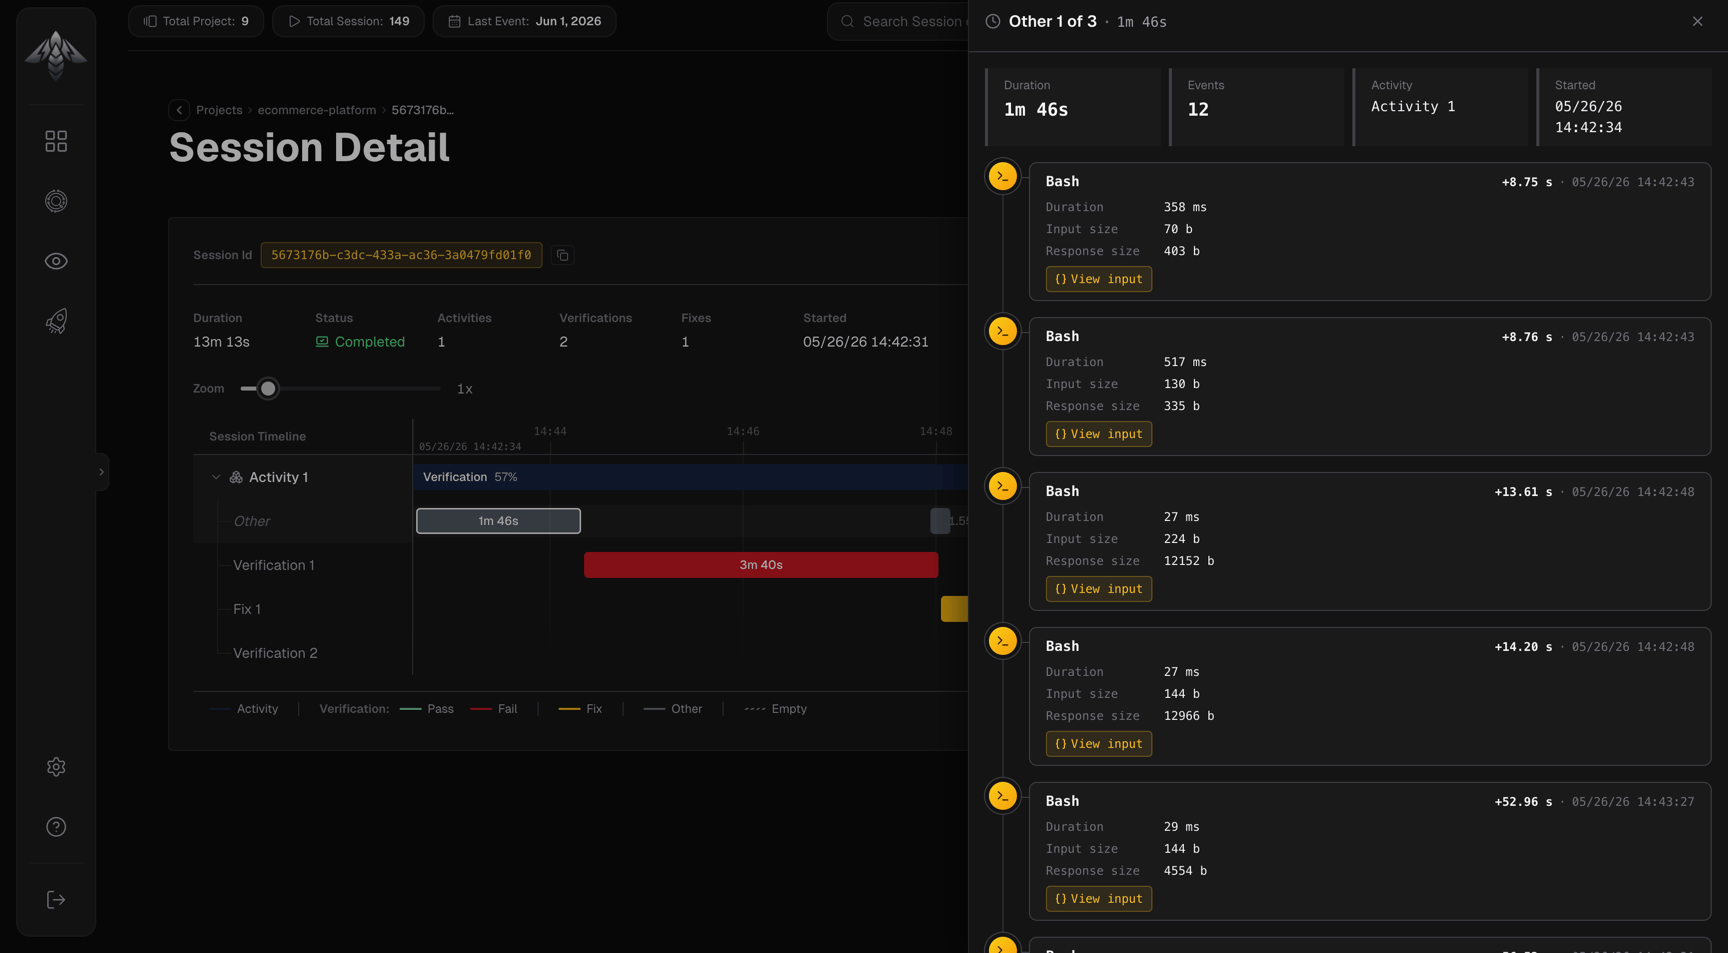
Task: Click the Events 12 summary card
Action: (x=1256, y=107)
